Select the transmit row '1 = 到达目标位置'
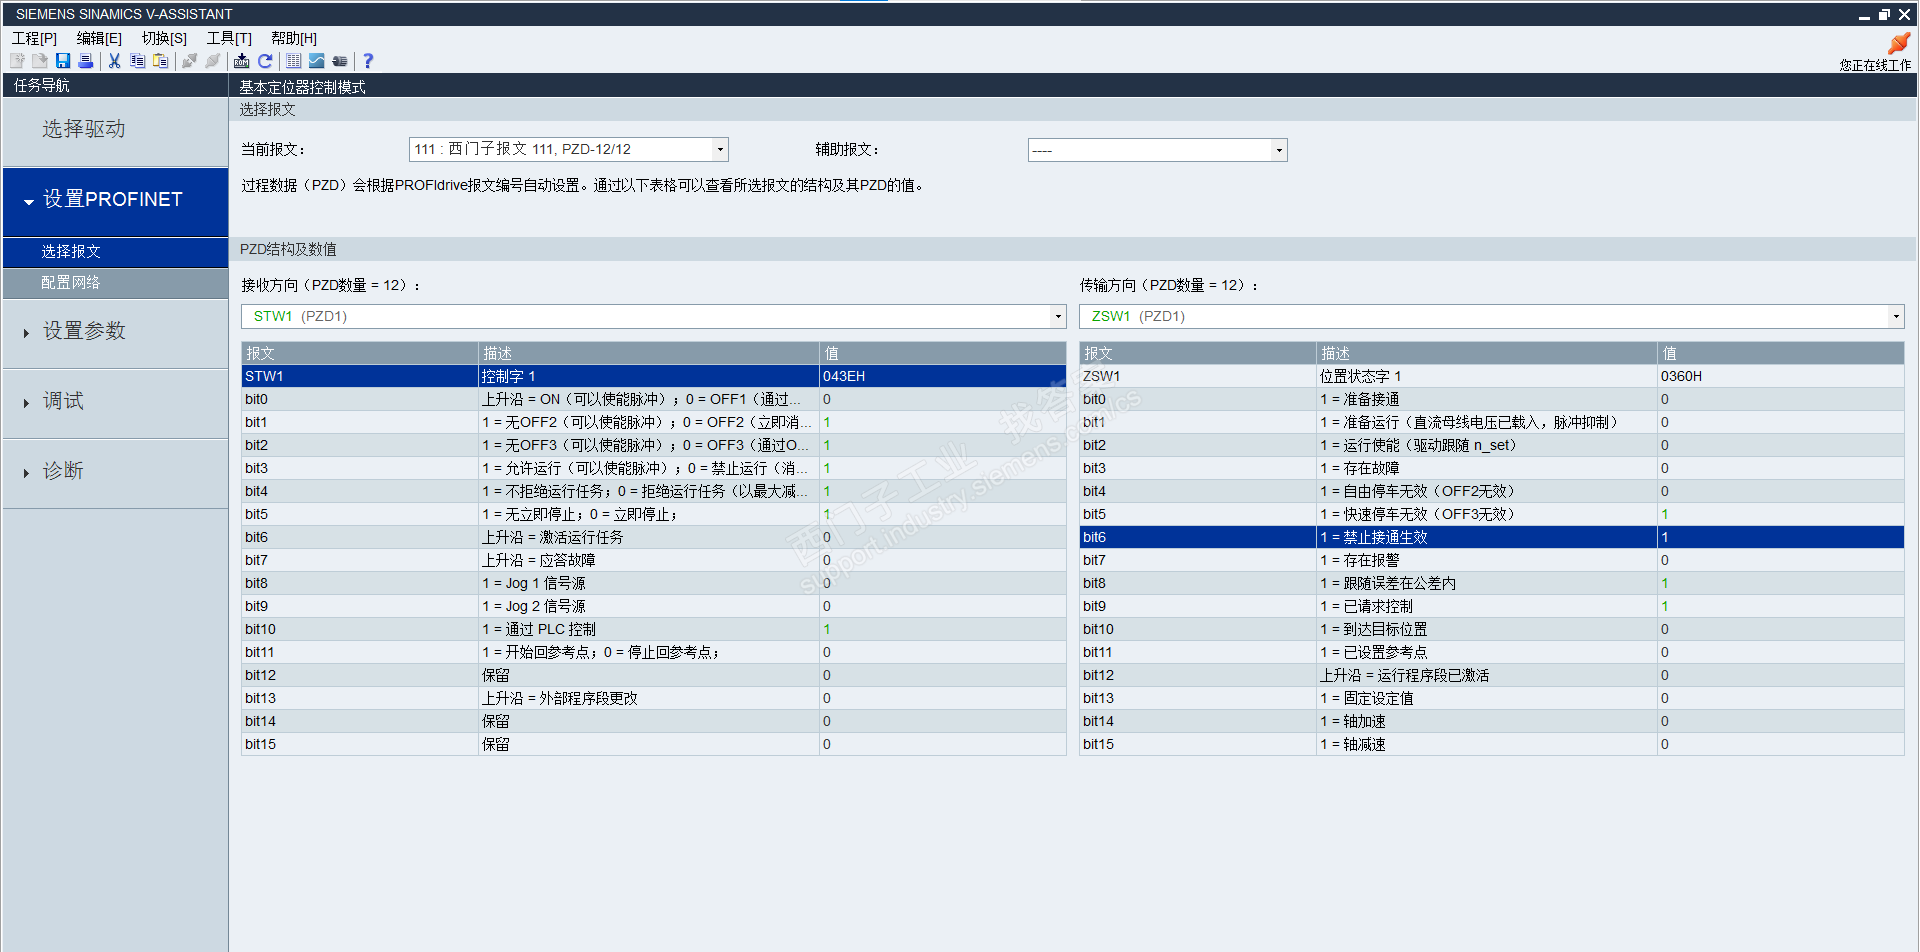This screenshot has height=952, width=1920. (1491, 630)
